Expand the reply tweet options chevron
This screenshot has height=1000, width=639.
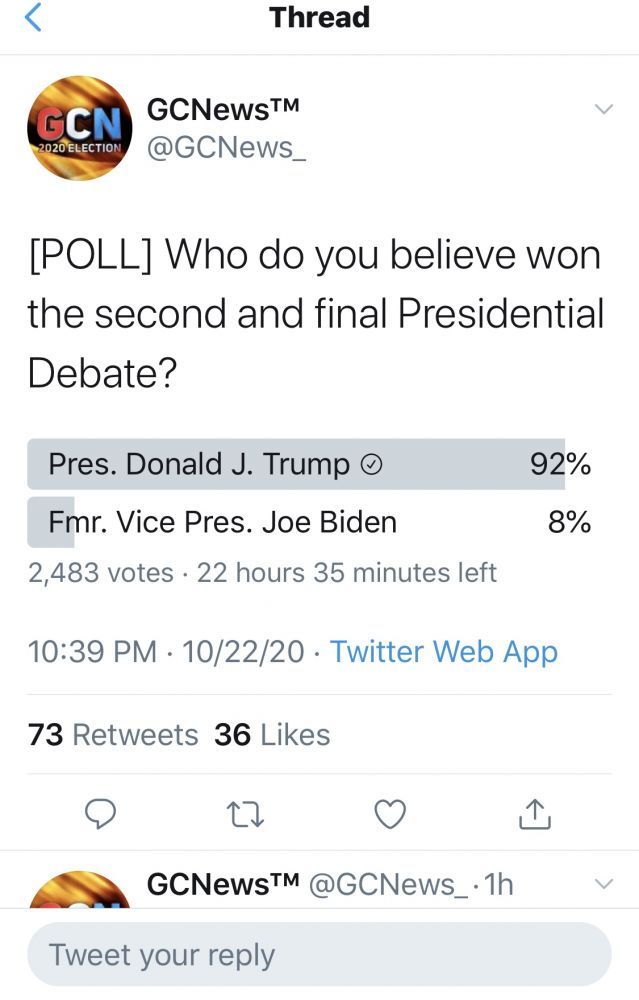[x=603, y=884]
